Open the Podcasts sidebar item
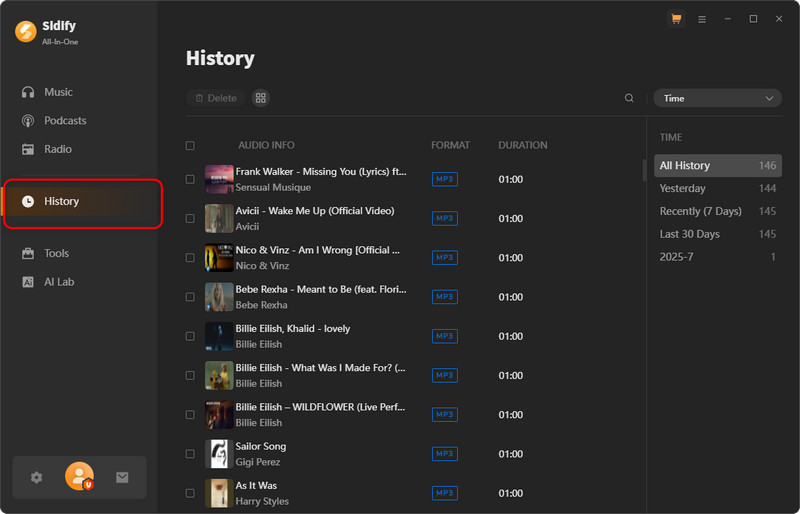 click(54, 121)
